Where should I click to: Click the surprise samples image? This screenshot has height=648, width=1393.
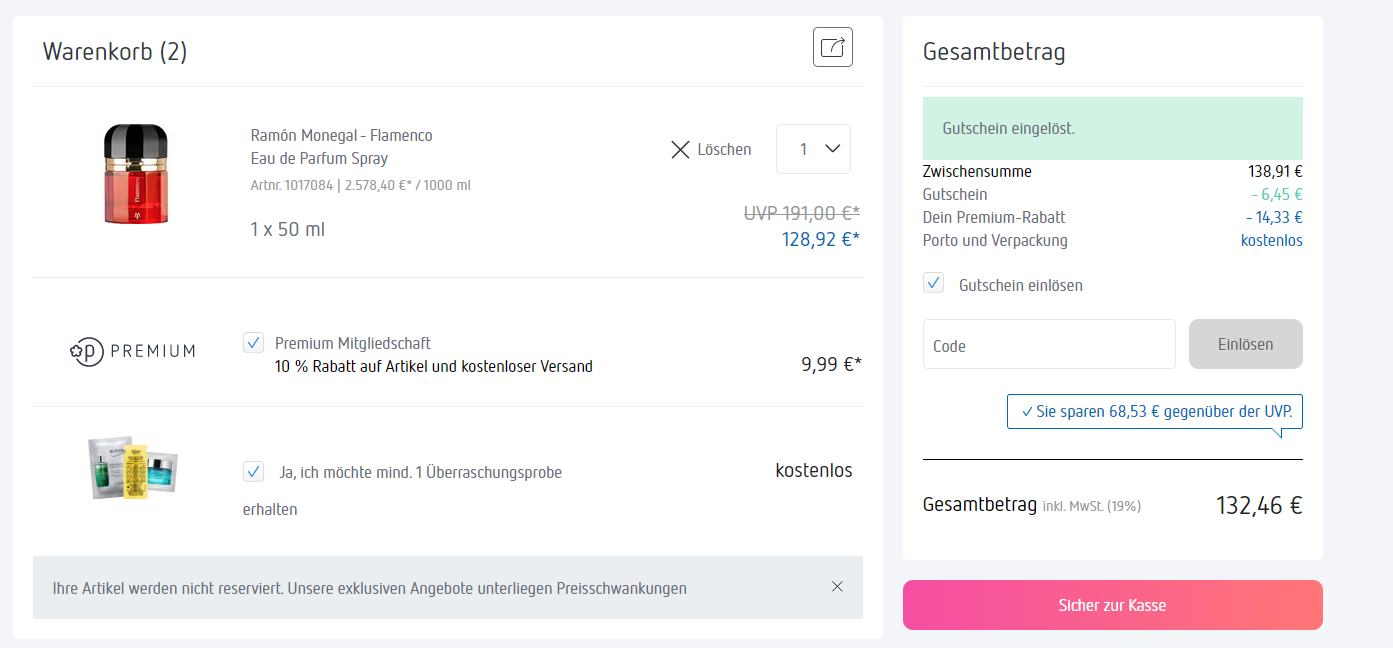tap(132, 466)
